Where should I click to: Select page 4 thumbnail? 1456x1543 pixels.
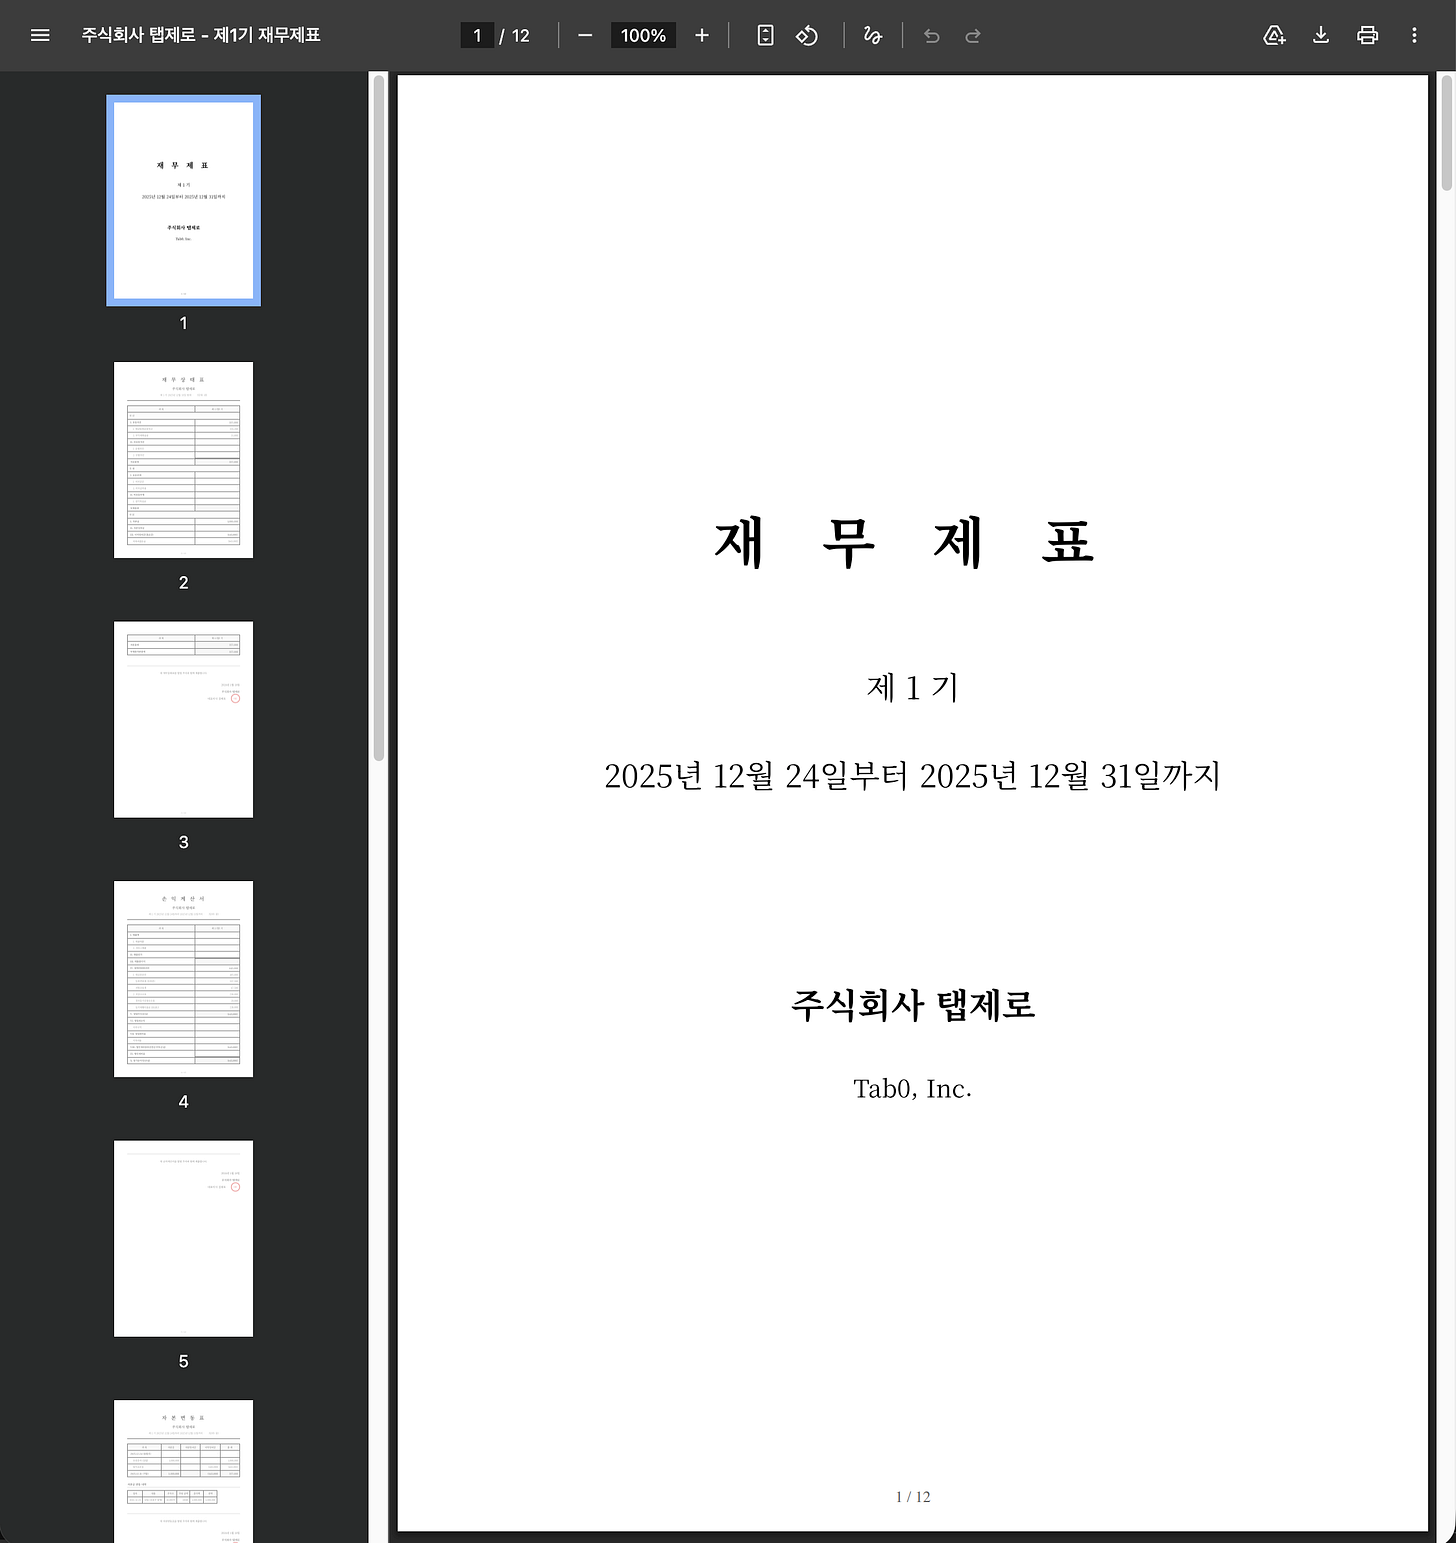coord(183,979)
